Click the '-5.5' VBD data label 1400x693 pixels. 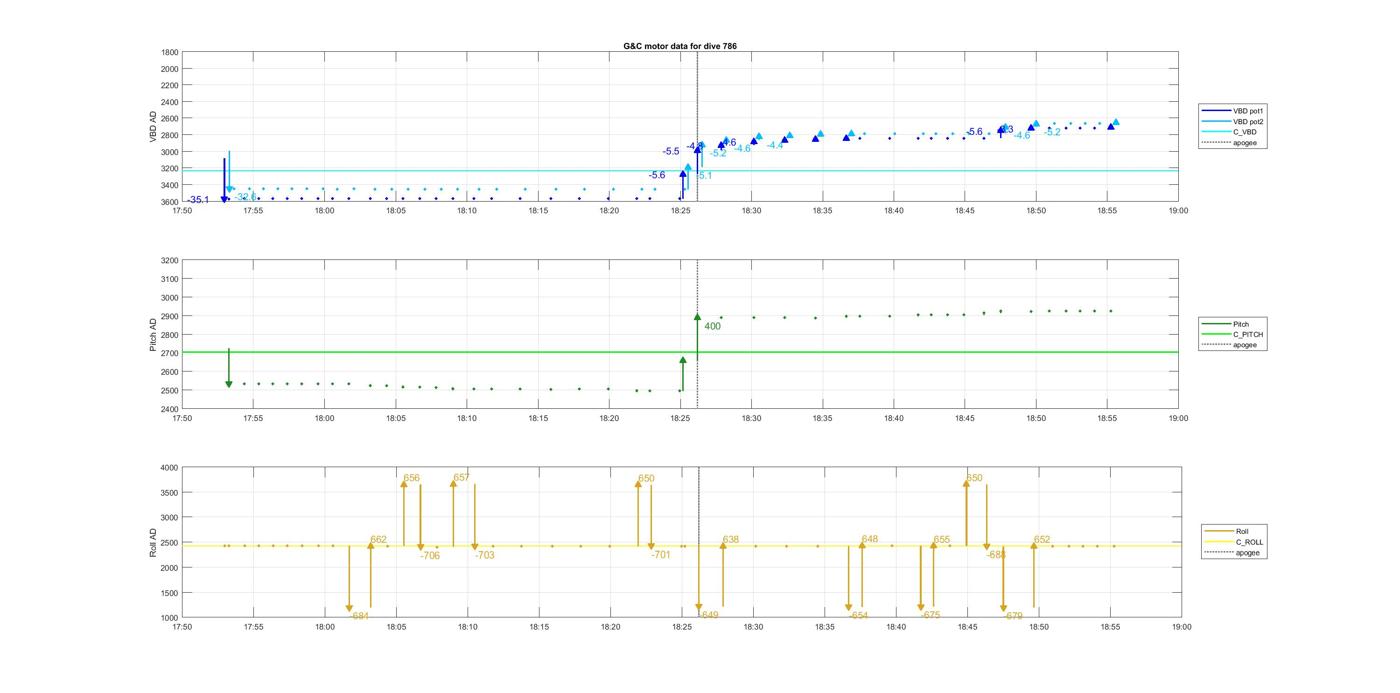coord(671,151)
